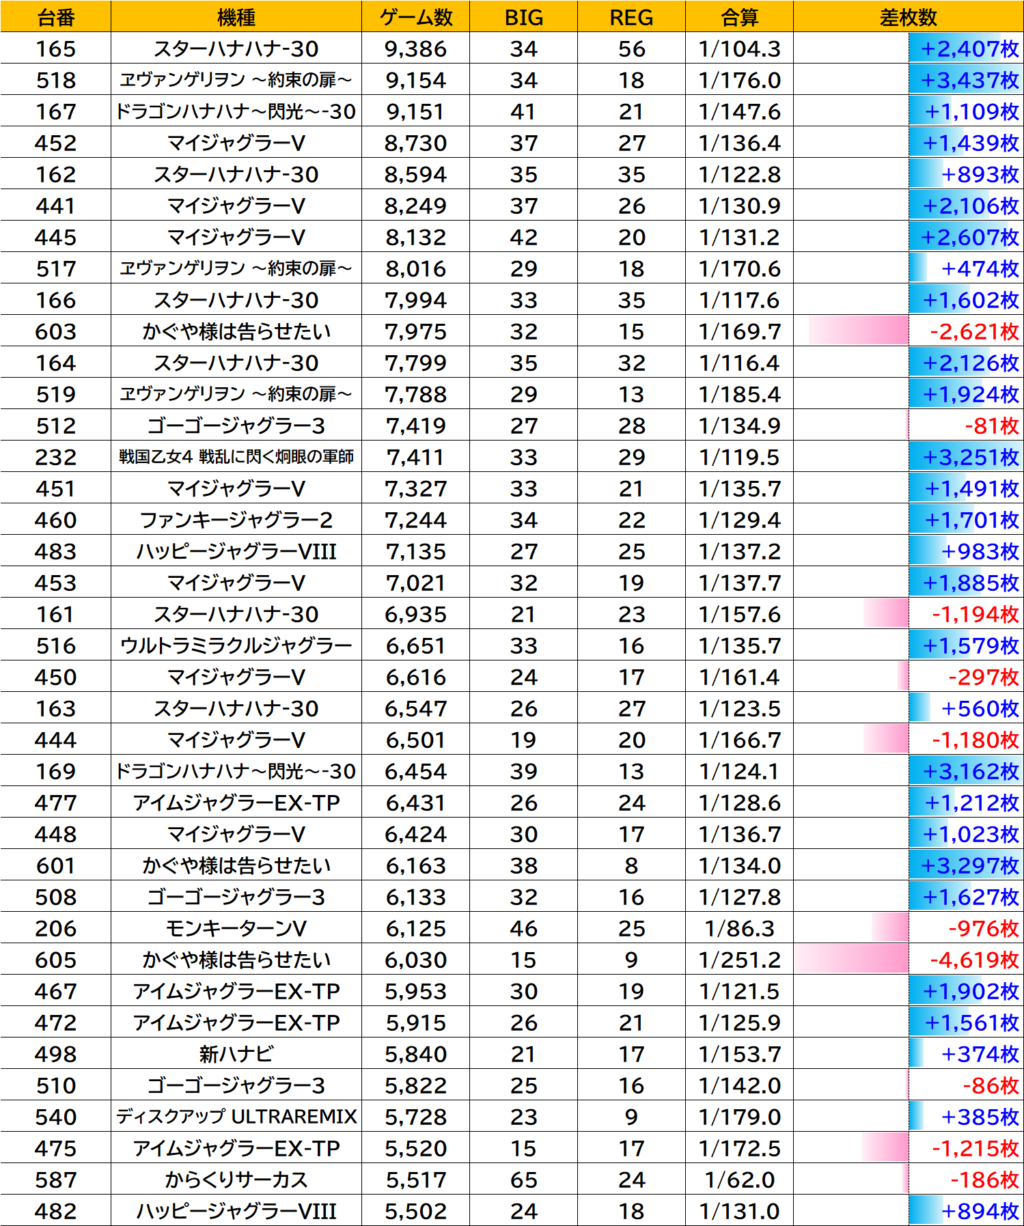Click machine number 451 cell
The image size is (1024, 1226).
pos(55,488)
